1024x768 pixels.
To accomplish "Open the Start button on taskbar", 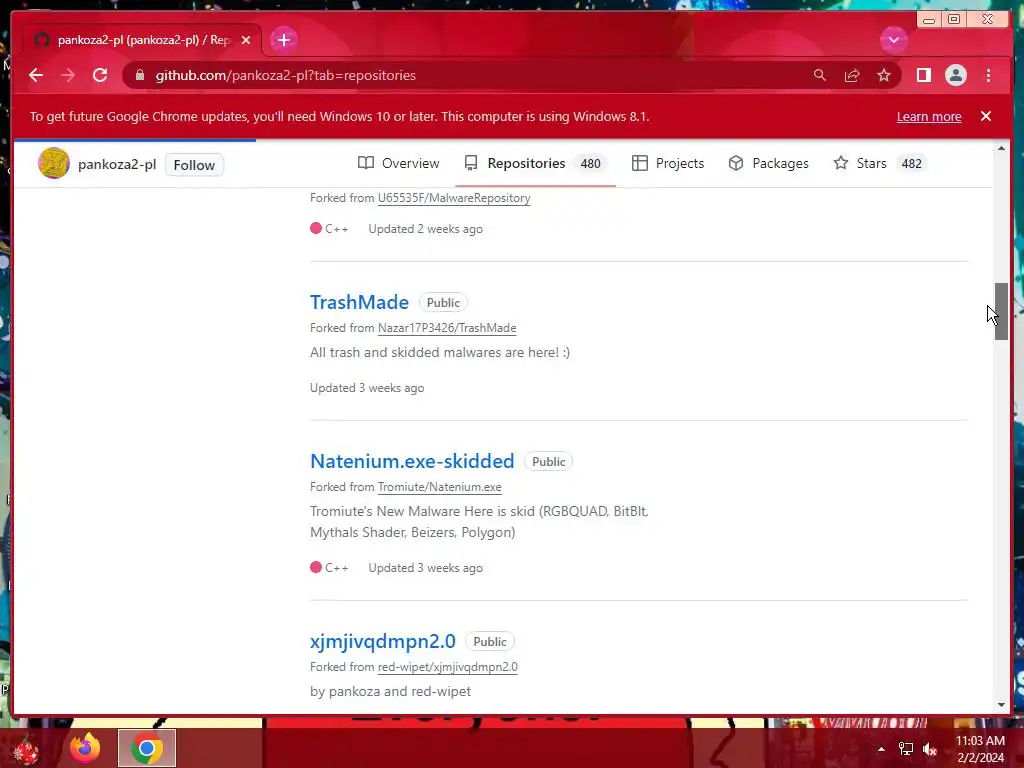I will coord(26,748).
